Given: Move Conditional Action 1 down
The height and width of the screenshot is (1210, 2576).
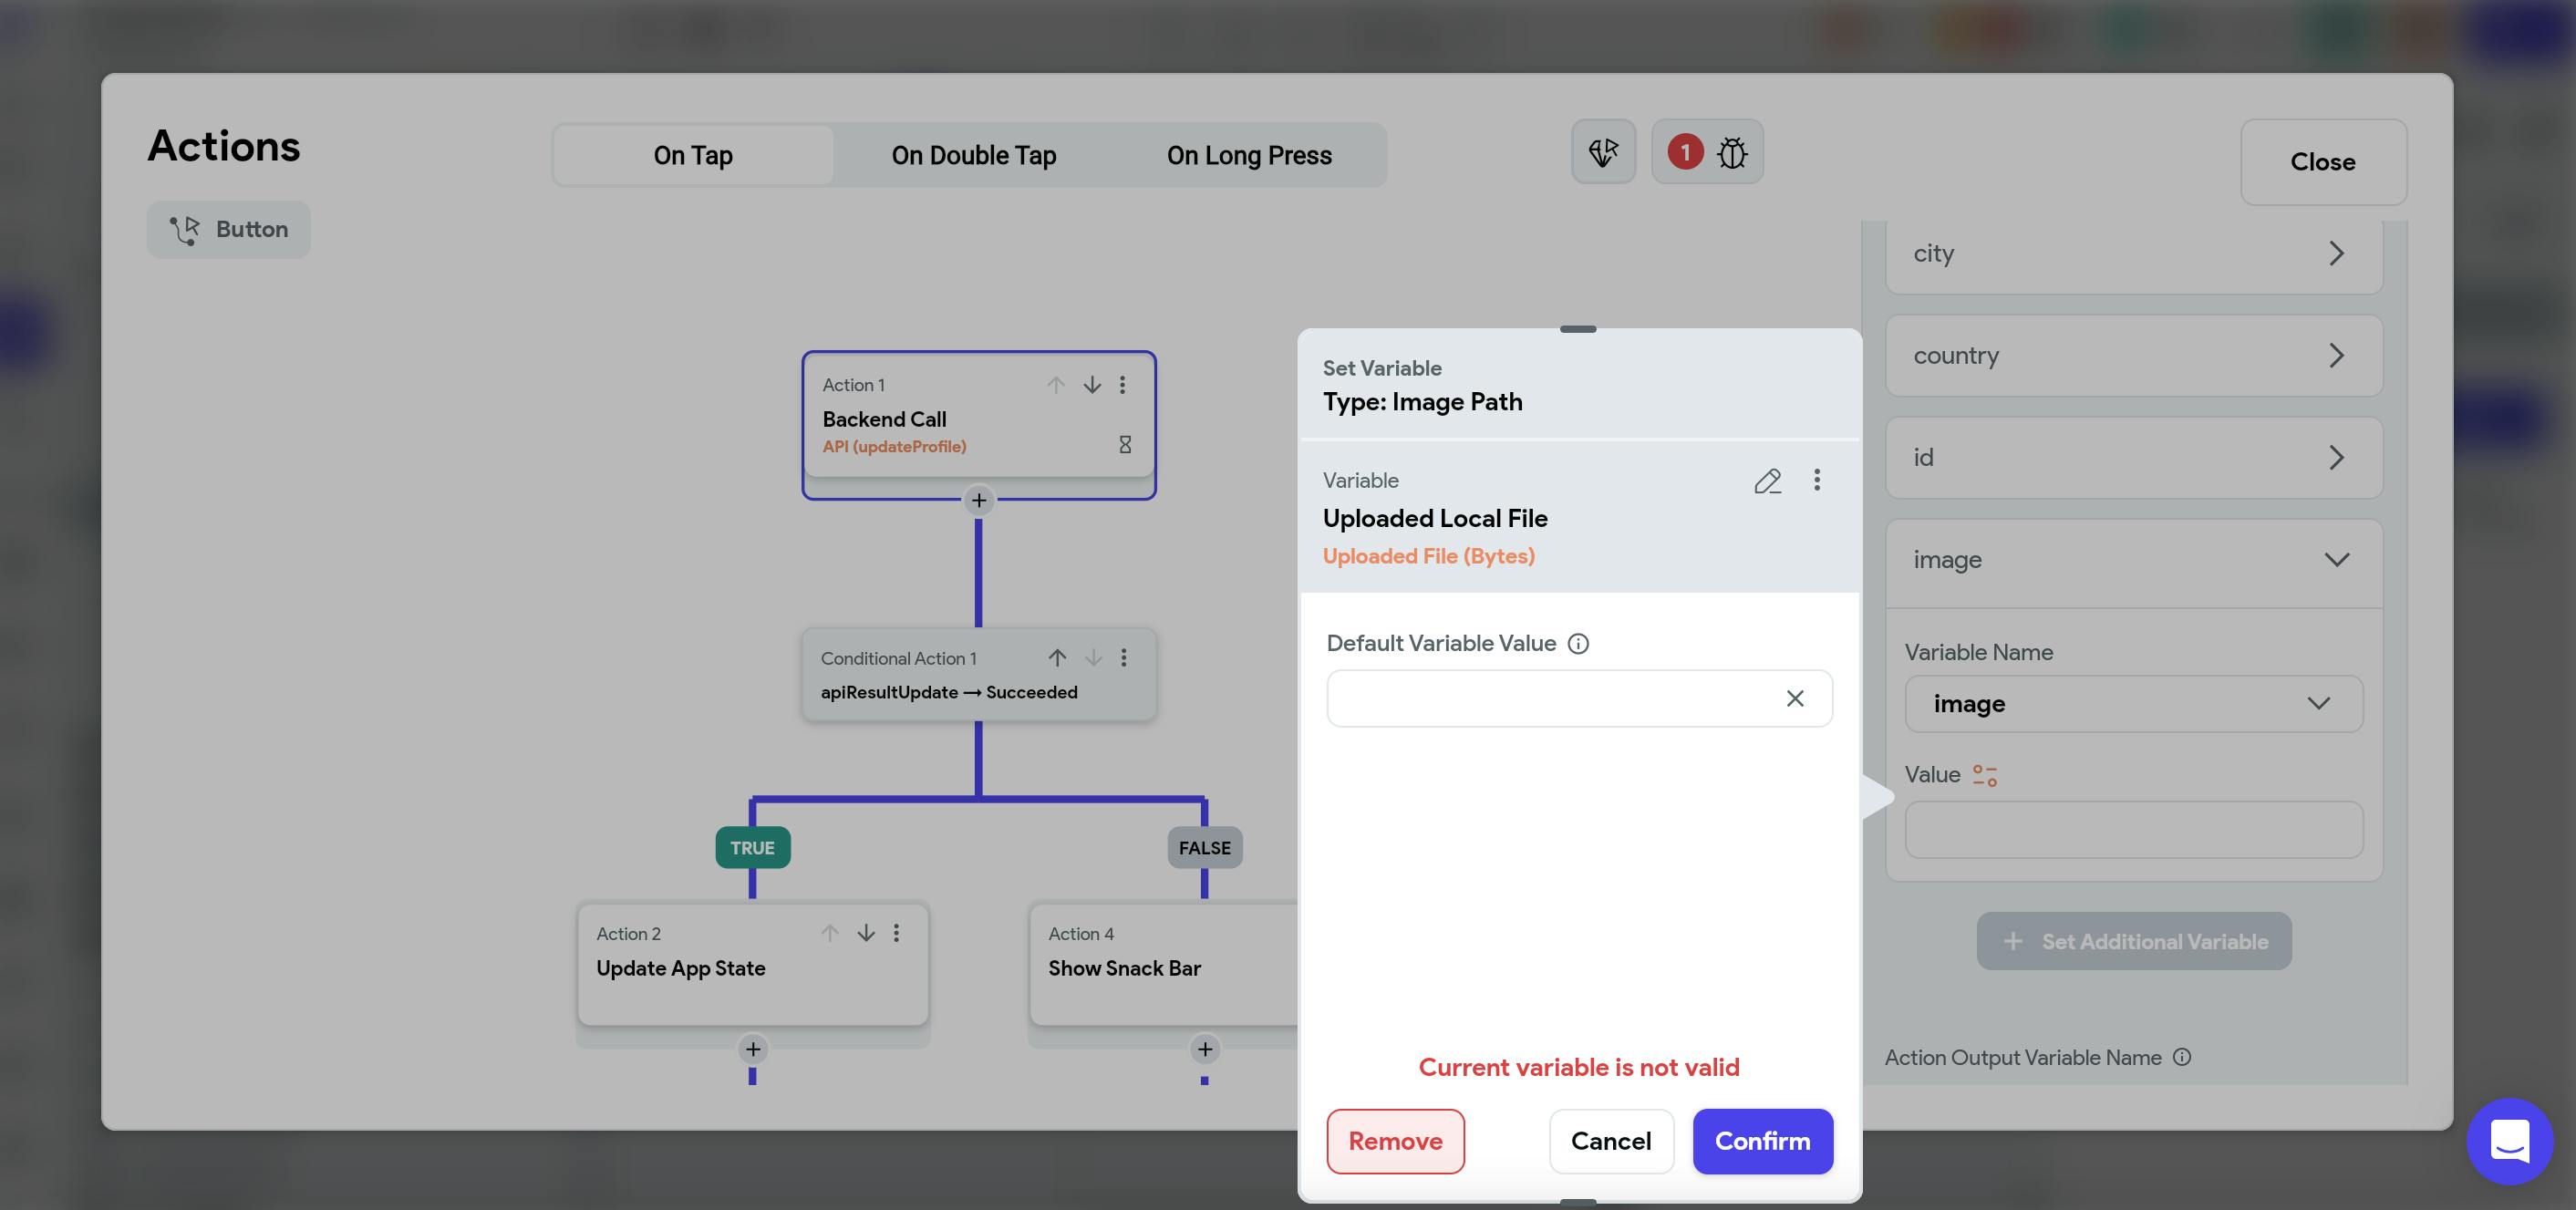Looking at the screenshot, I should [x=1093, y=657].
